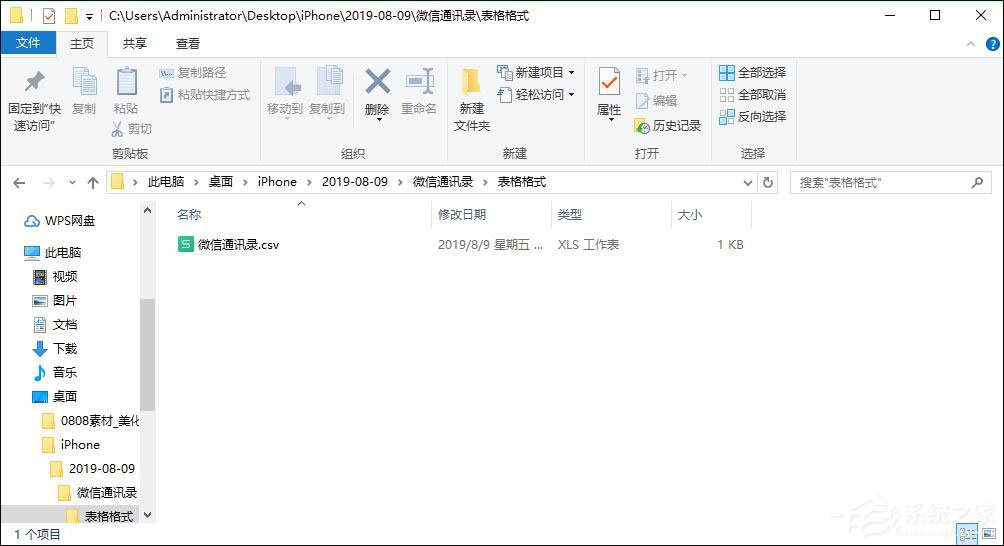Click Select none (全部取消)
Viewport: 1004px width, 546px height.
[752, 95]
